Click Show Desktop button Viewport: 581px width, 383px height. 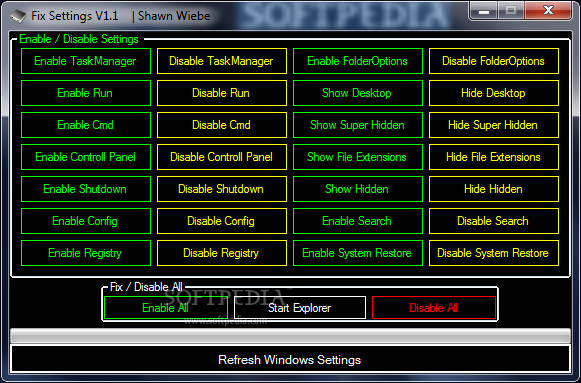click(358, 93)
